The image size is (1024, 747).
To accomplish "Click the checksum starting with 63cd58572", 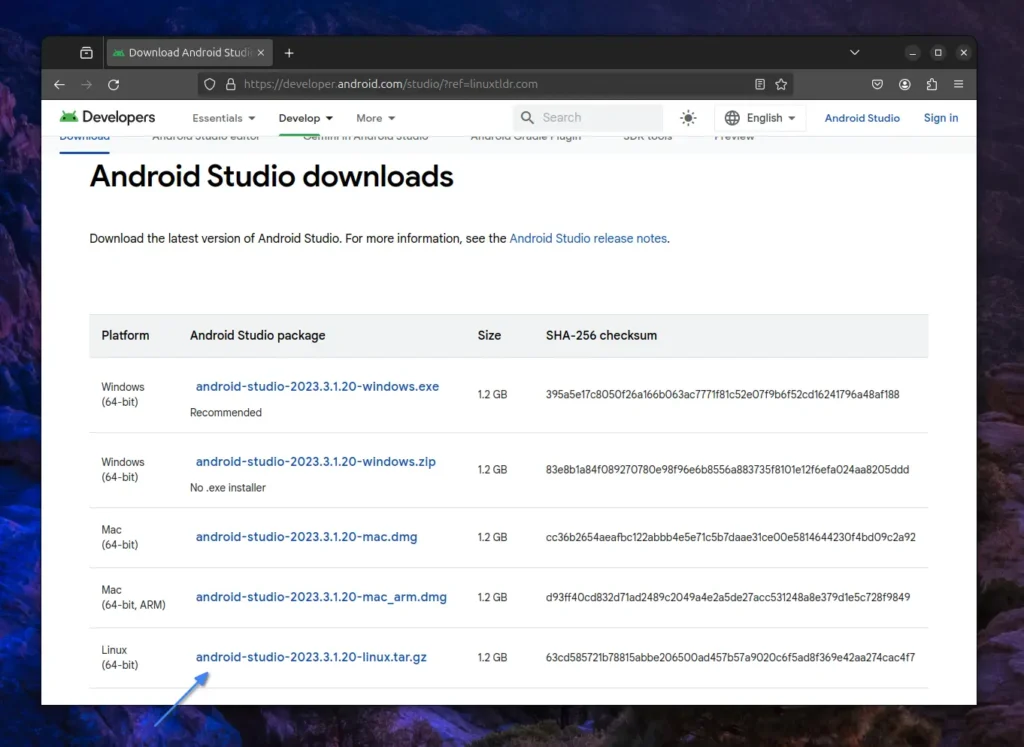I will tap(730, 658).
